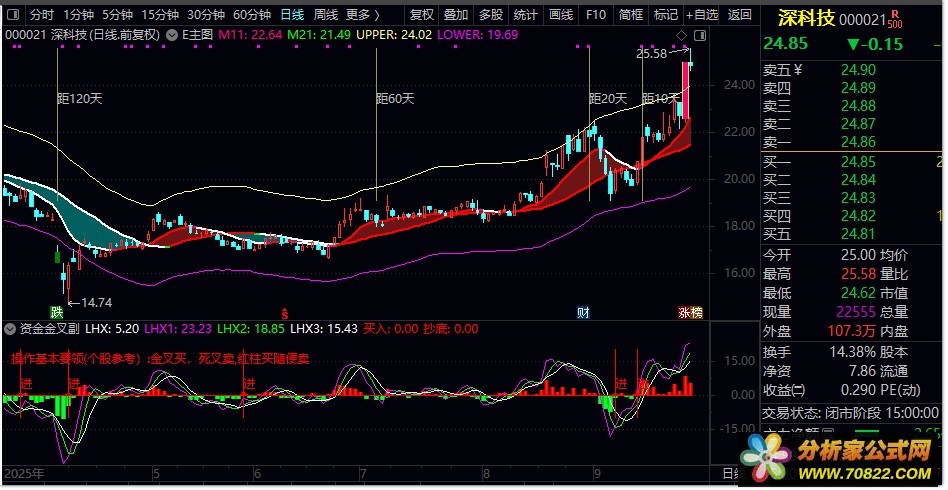948x490 pixels.
Task: Click the green 跌 marker on the timeline
Action: [58, 312]
